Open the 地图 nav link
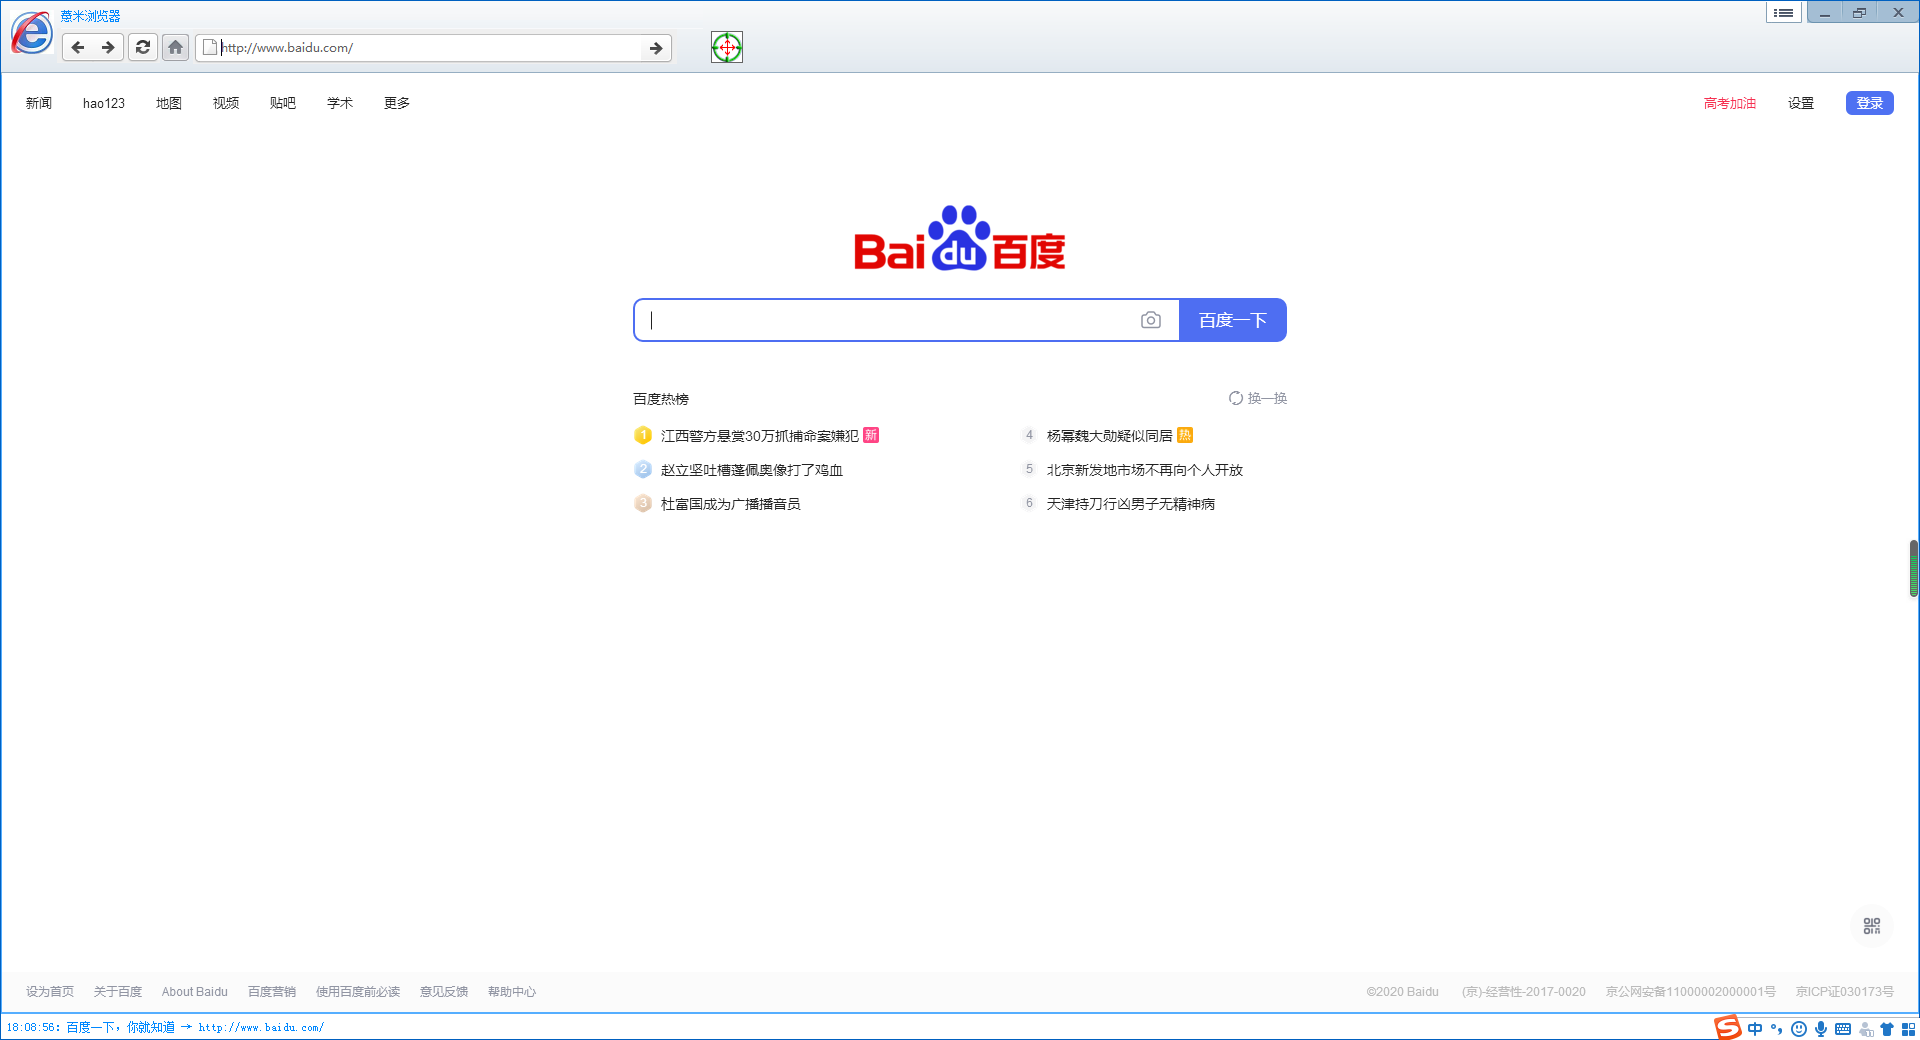The height and width of the screenshot is (1040, 1920). 169,103
